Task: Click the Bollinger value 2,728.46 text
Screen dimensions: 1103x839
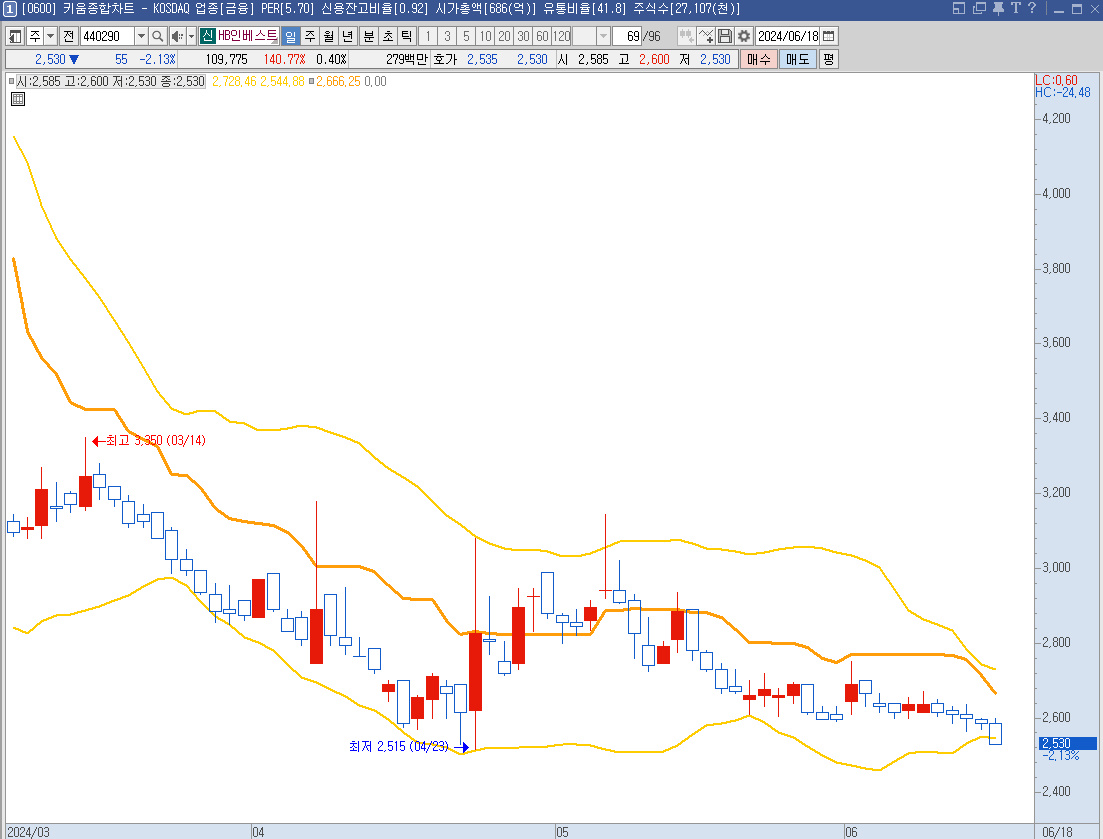Action: 234,81
